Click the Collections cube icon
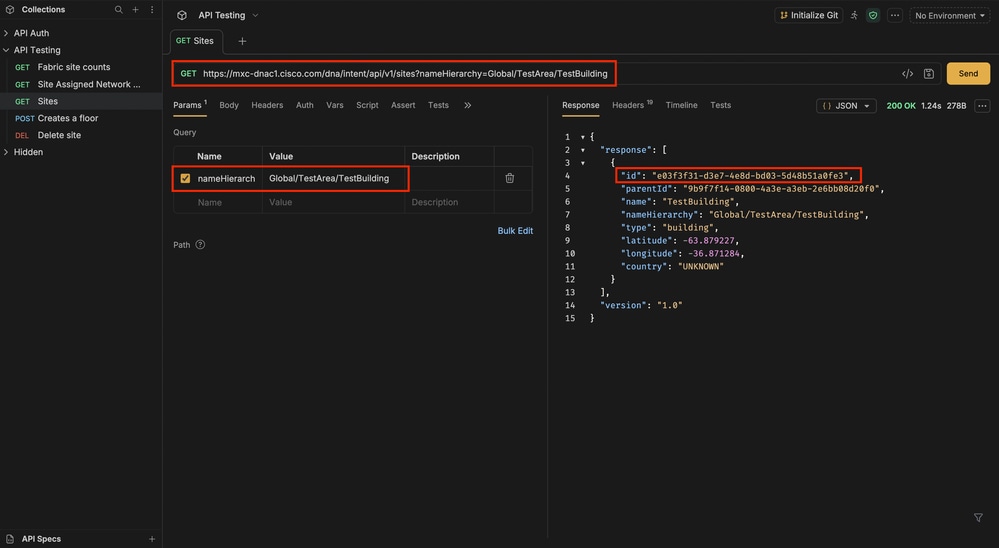 [x=10, y=10]
